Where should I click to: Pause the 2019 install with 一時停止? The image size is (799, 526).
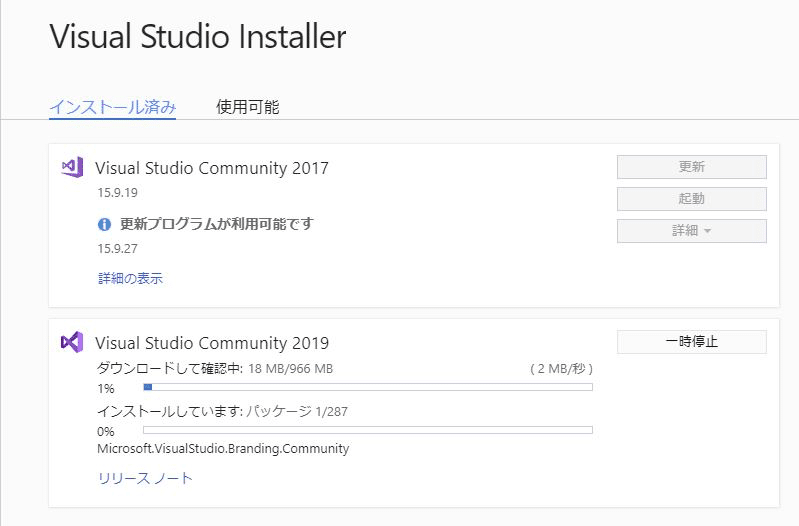691,341
